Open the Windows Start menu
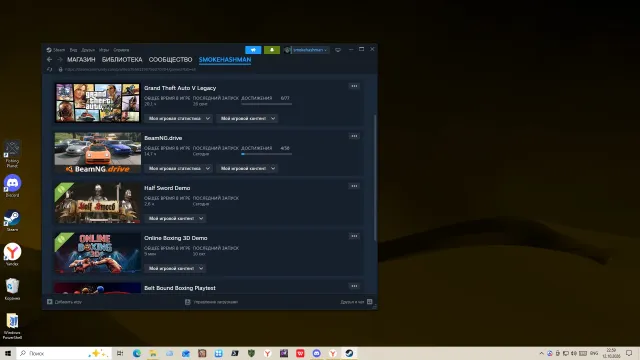Screen dimensions: 640x360 pyautogui.click(x=8, y=353)
